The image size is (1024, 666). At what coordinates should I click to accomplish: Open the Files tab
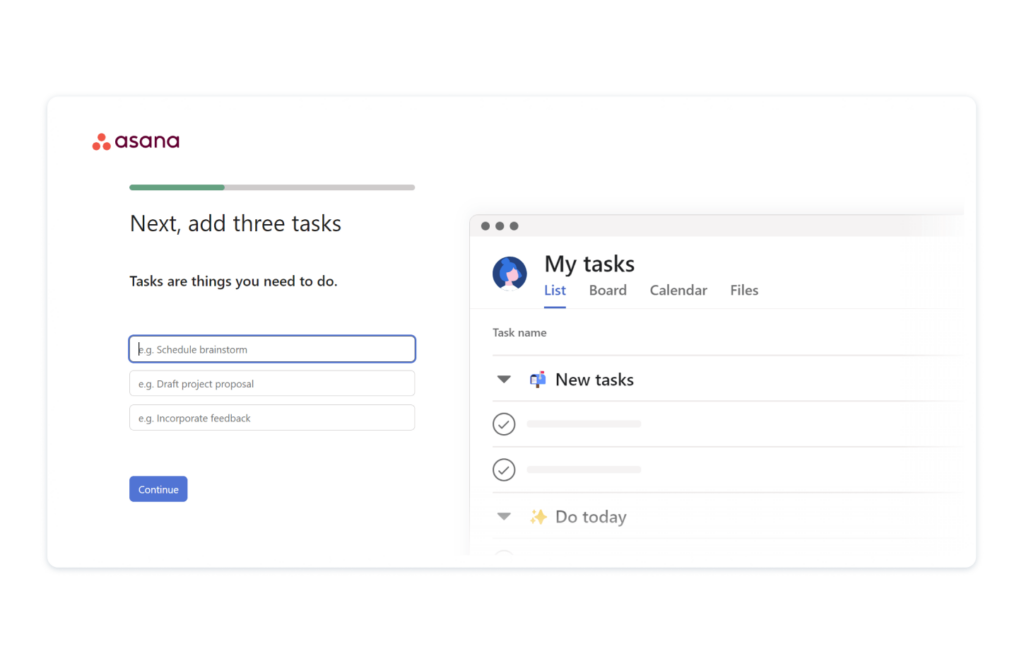click(x=744, y=290)
